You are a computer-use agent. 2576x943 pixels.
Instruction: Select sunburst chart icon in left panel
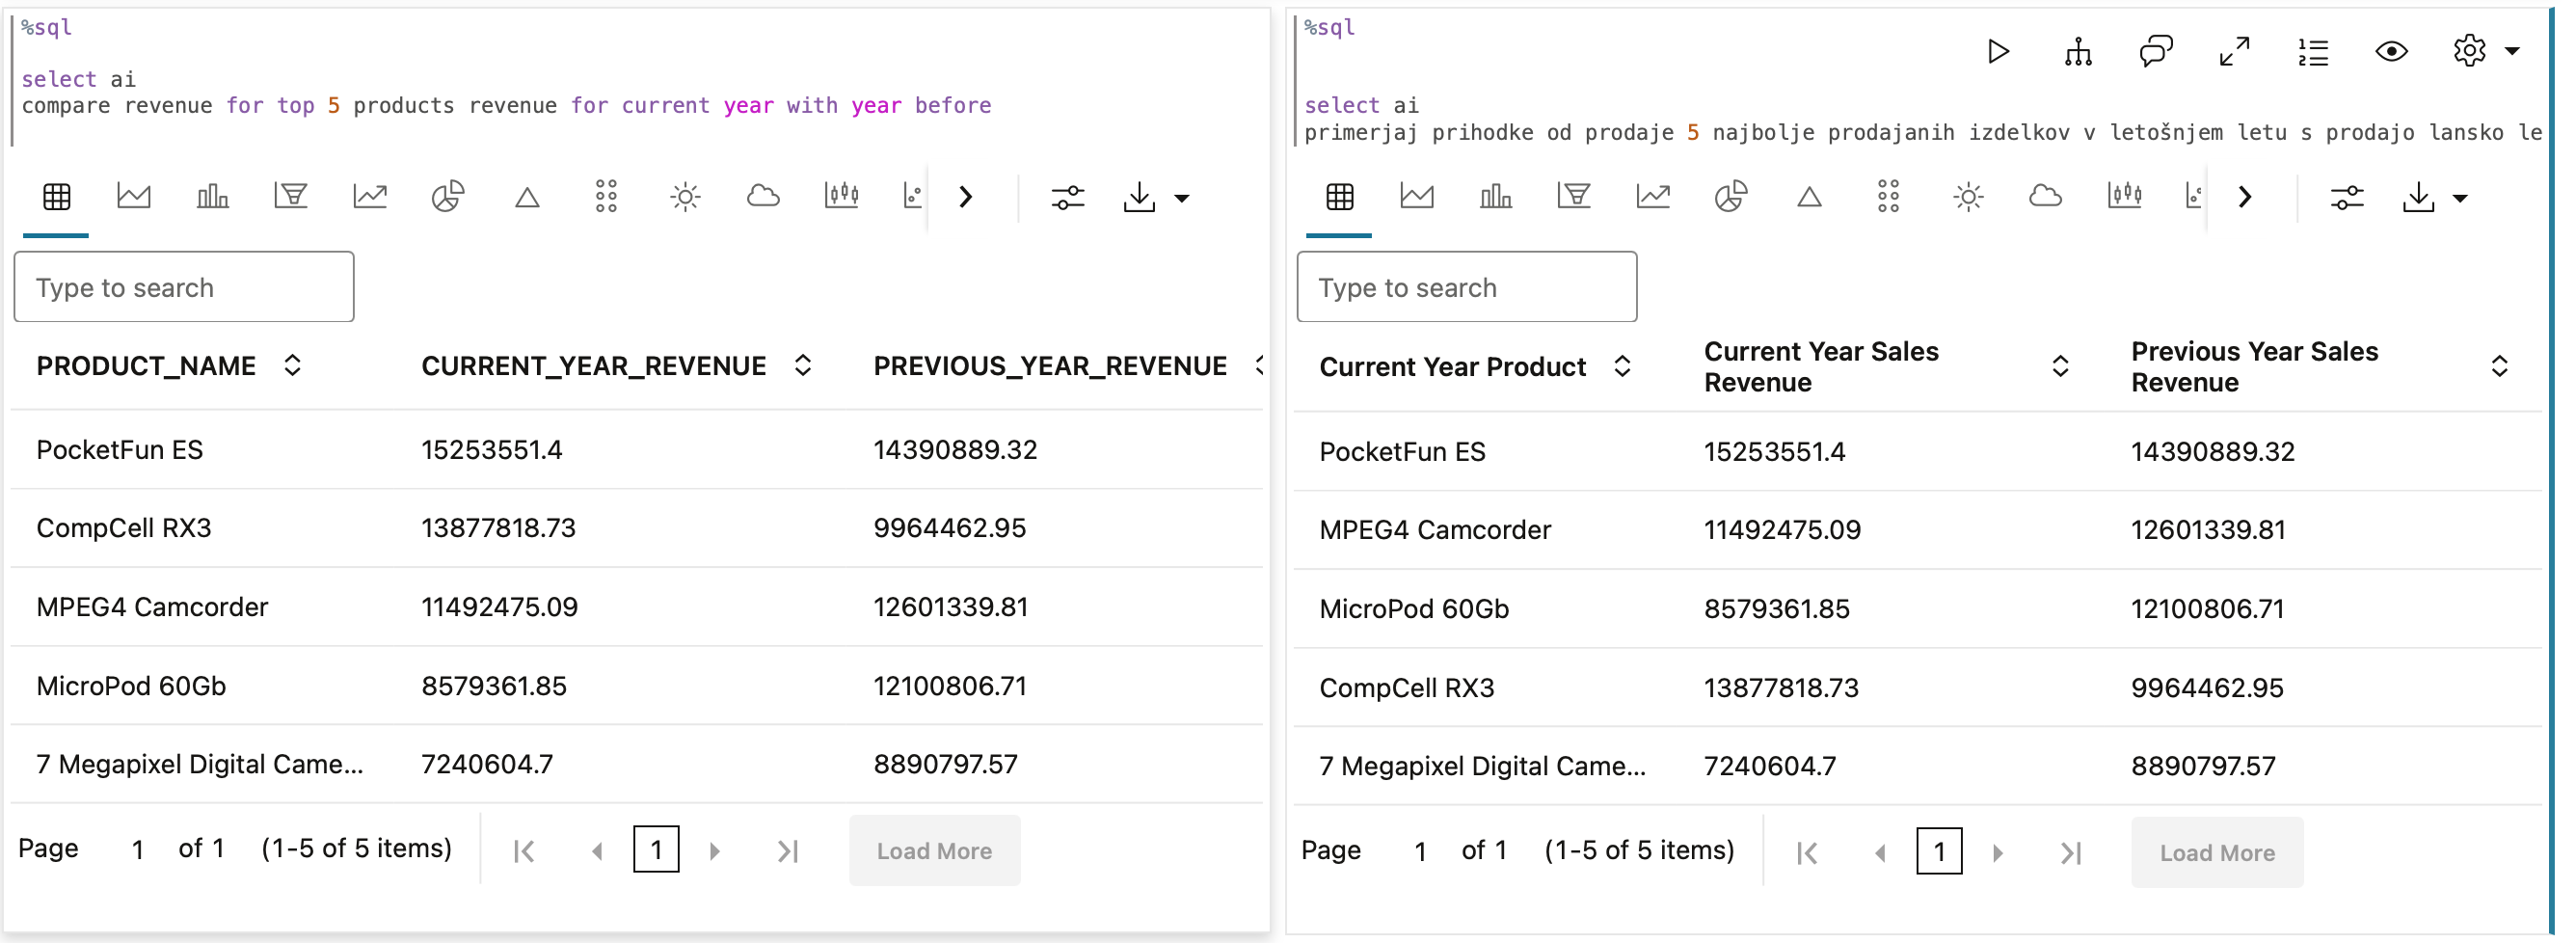[x=685, y=196]
